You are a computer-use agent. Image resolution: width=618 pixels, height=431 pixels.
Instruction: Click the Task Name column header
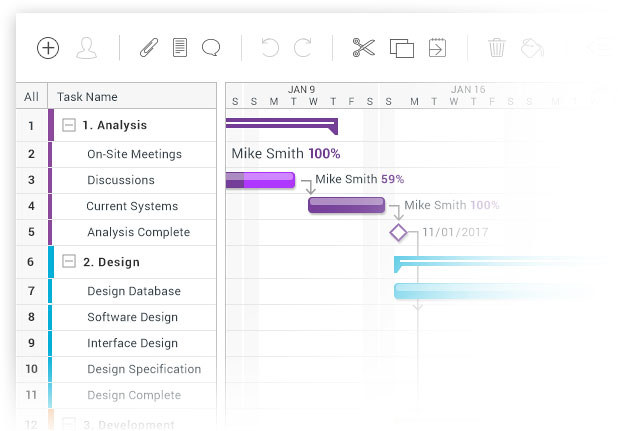(132, 97)
